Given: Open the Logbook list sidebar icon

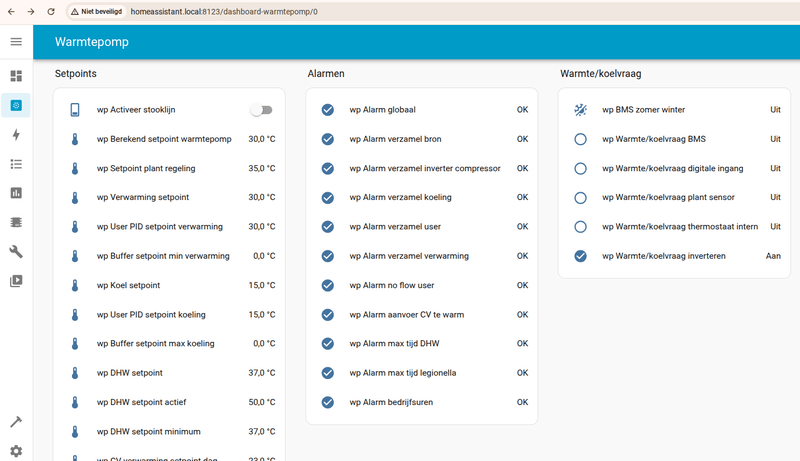Looking at the screenshot, I should click(16, 164).
